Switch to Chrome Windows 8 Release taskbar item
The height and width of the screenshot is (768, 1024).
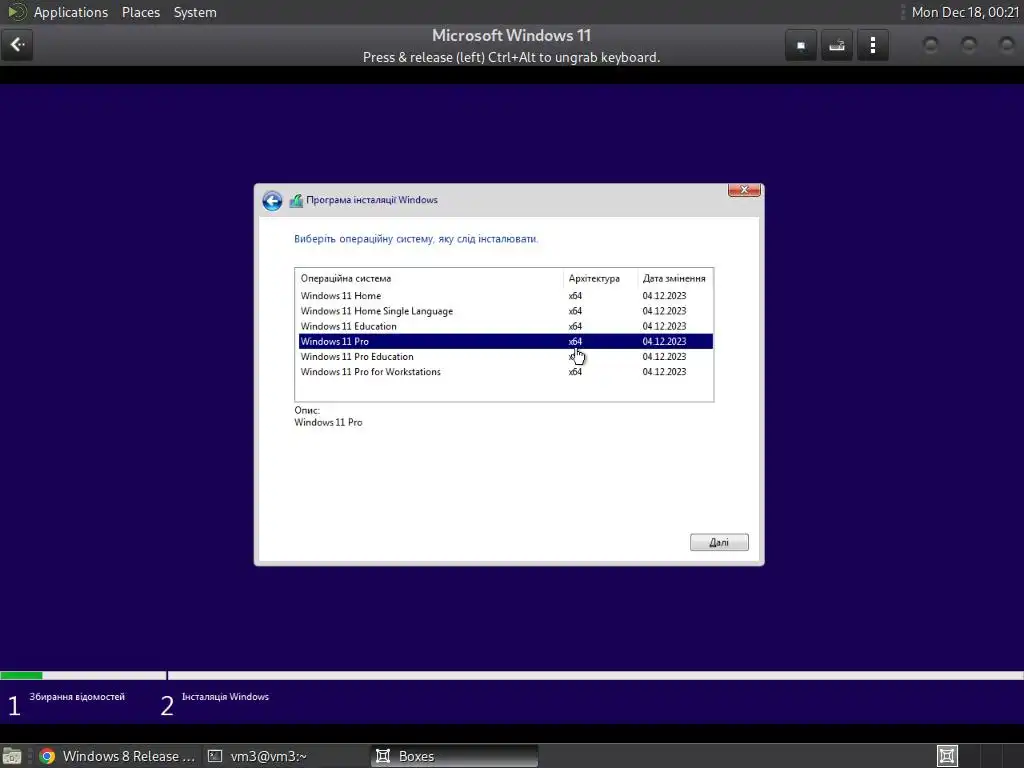(118, 756)
